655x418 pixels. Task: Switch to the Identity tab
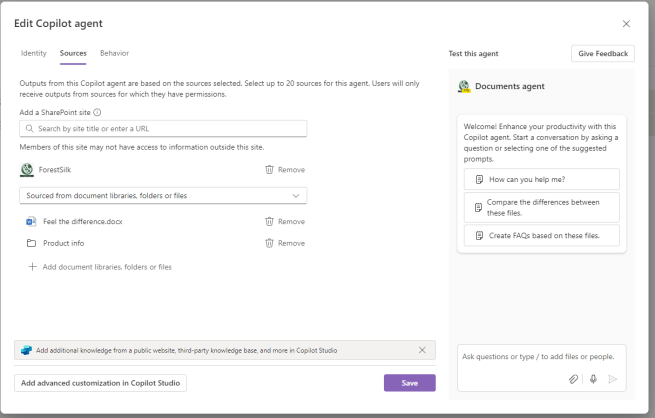34,53
